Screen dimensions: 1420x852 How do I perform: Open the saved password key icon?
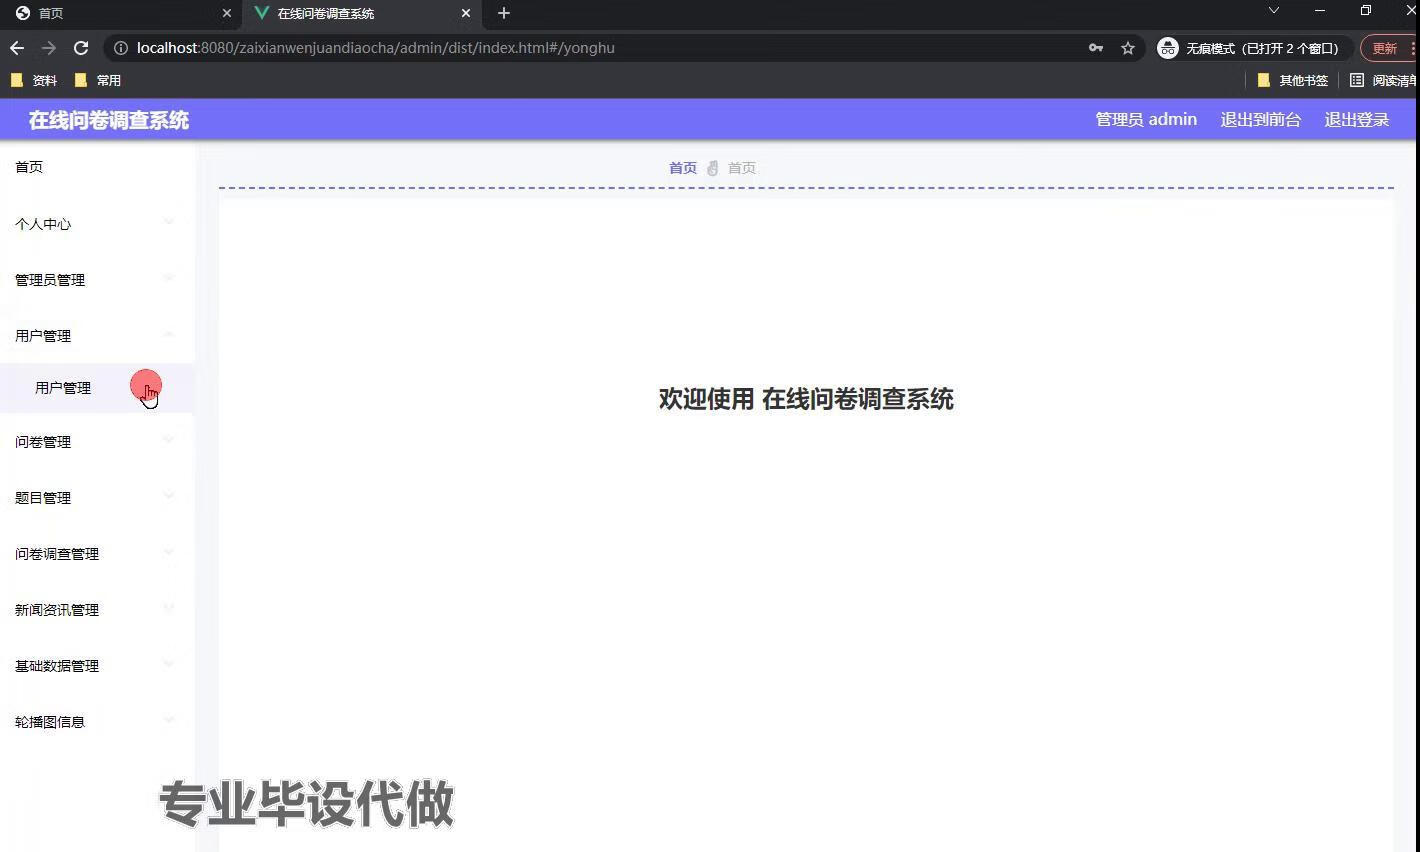click(x=1096, y=48)
